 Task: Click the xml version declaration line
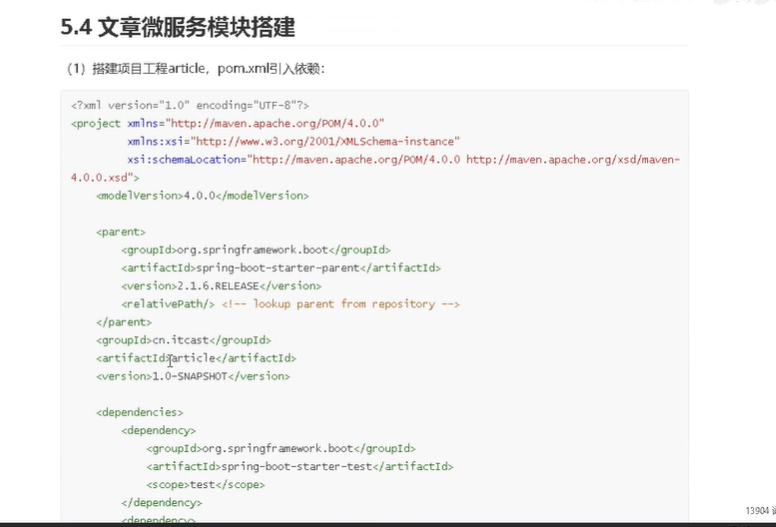click(x=190, y=105)
